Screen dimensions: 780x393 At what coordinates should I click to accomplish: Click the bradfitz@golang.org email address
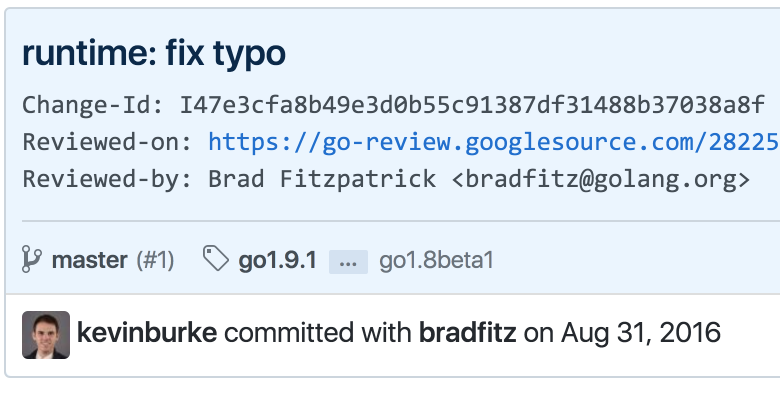click(x=600, y=179)
